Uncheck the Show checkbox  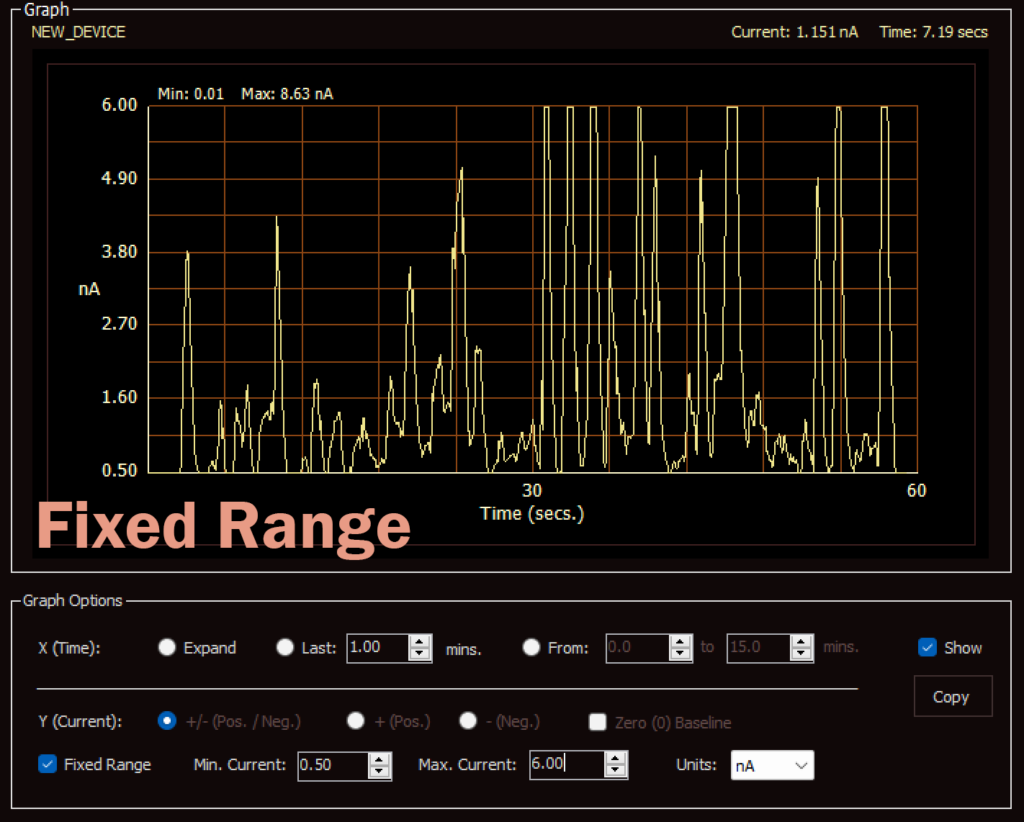pyautogui.click(x=925, y=648)
